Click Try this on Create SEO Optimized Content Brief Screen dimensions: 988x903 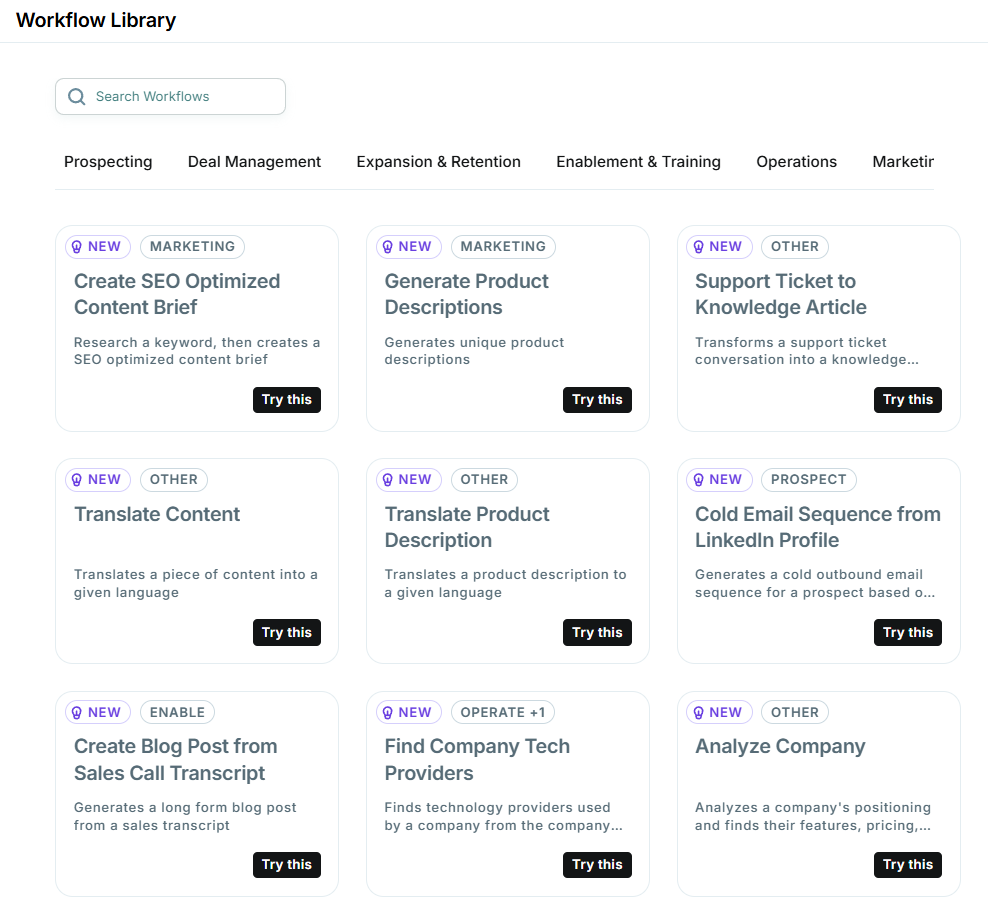coord(287,400)
